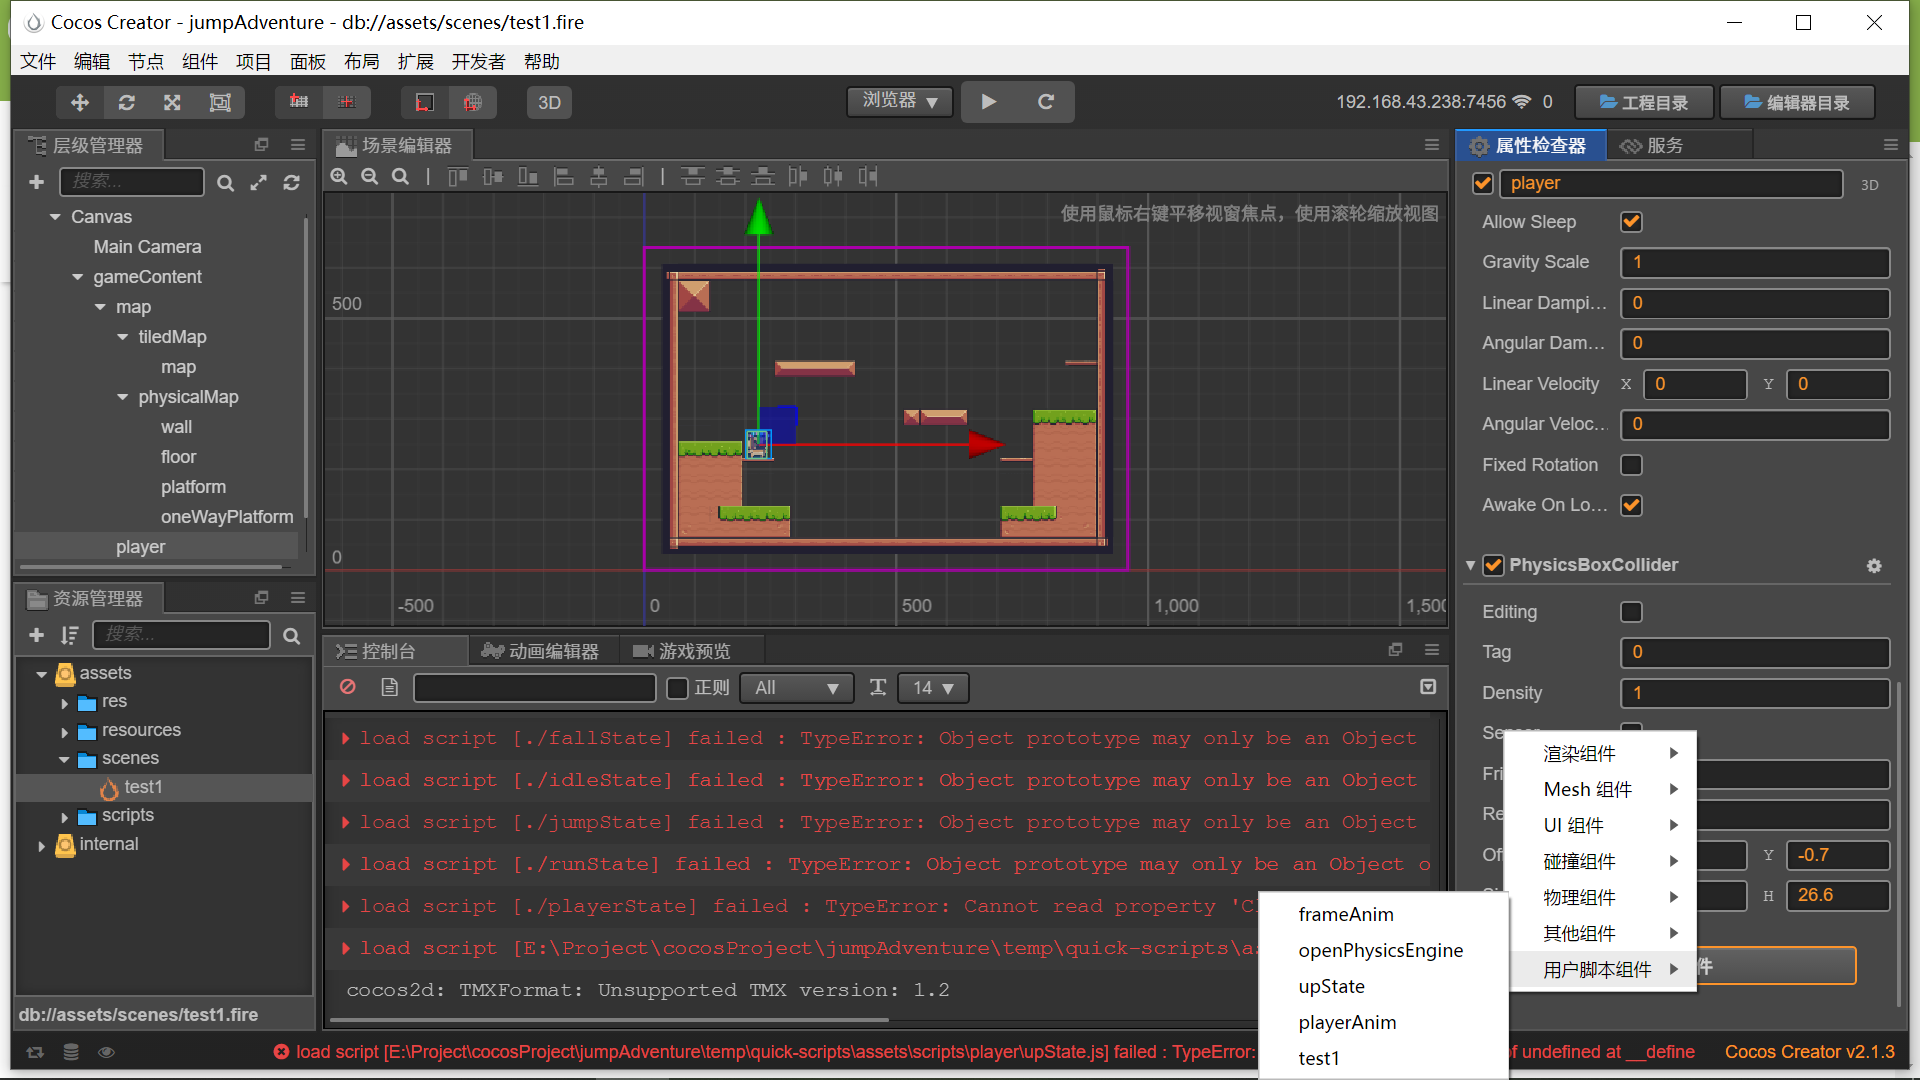The image size is (1920, 1080).
Task: Select the rotate transform tool
Action: pyautogui.click(x=127, y=102)
